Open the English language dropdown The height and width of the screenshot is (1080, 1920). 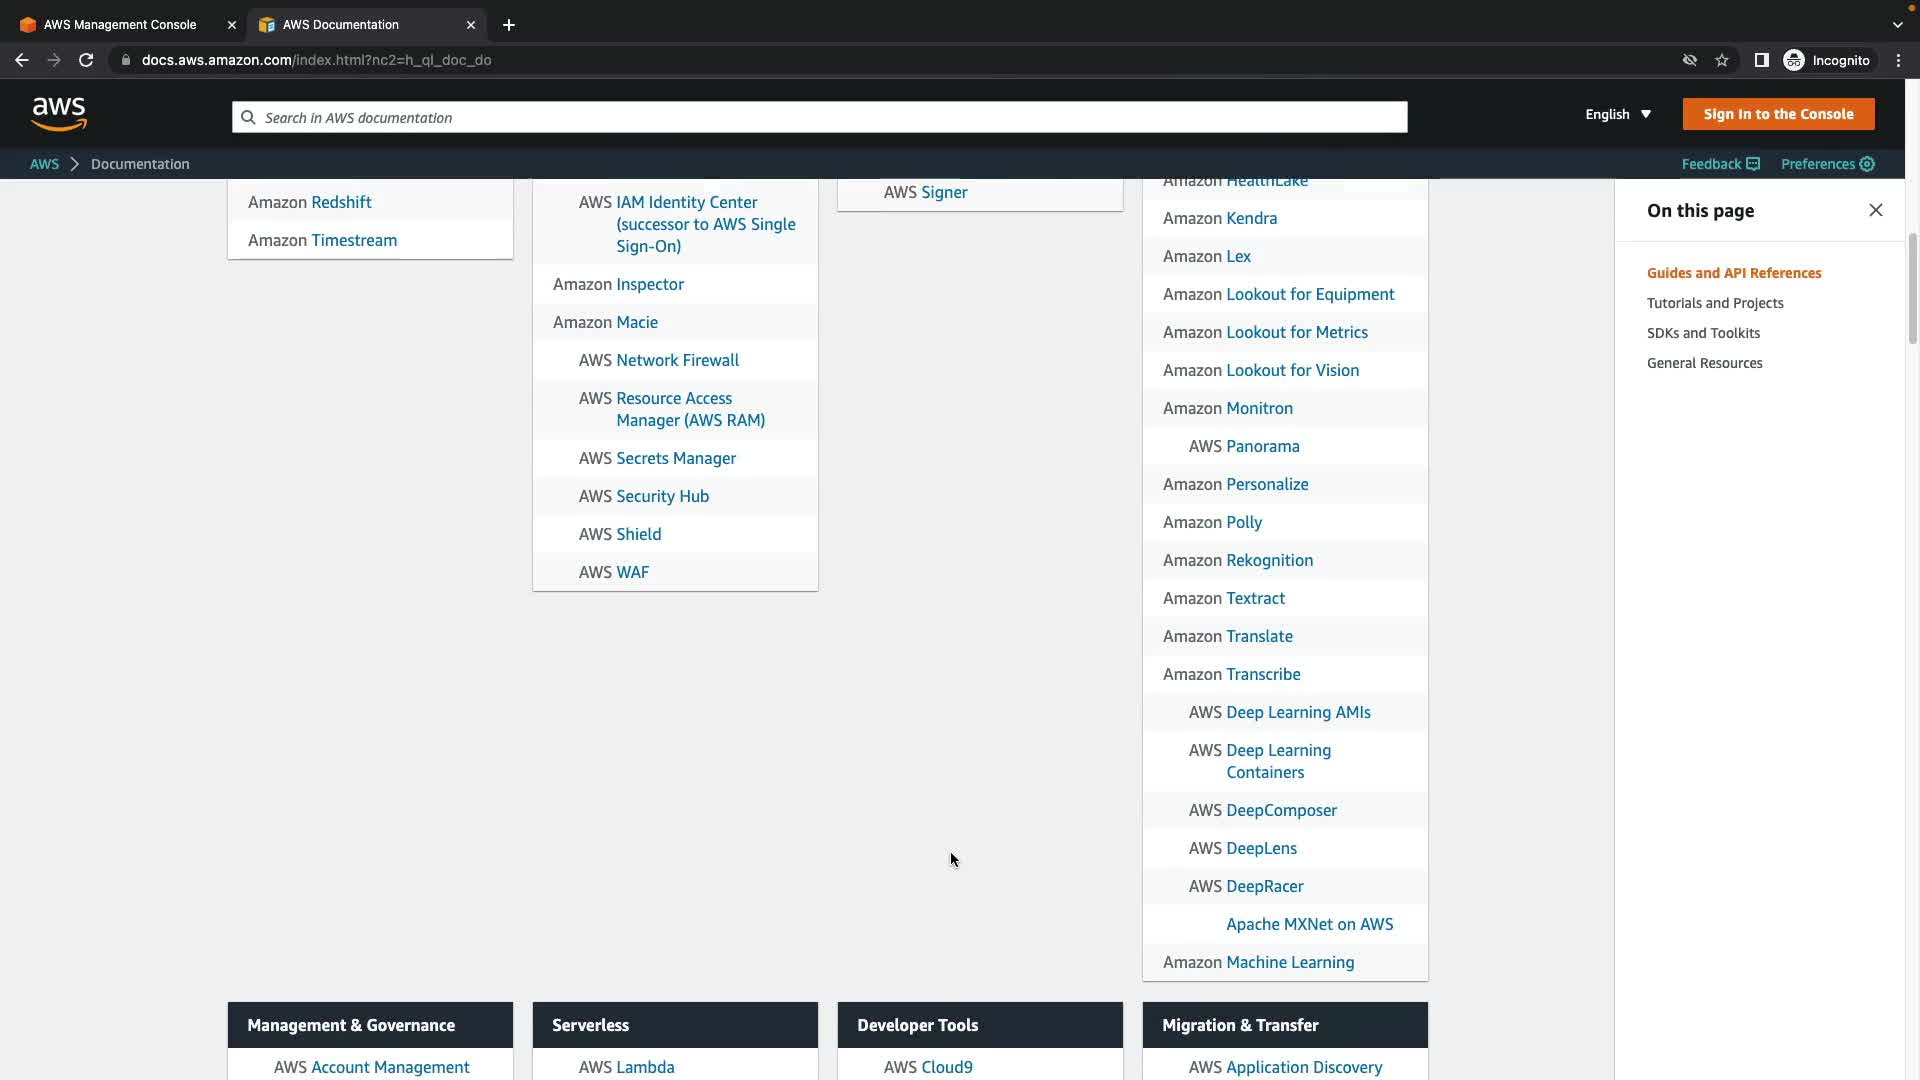[x=1617, y=114]
